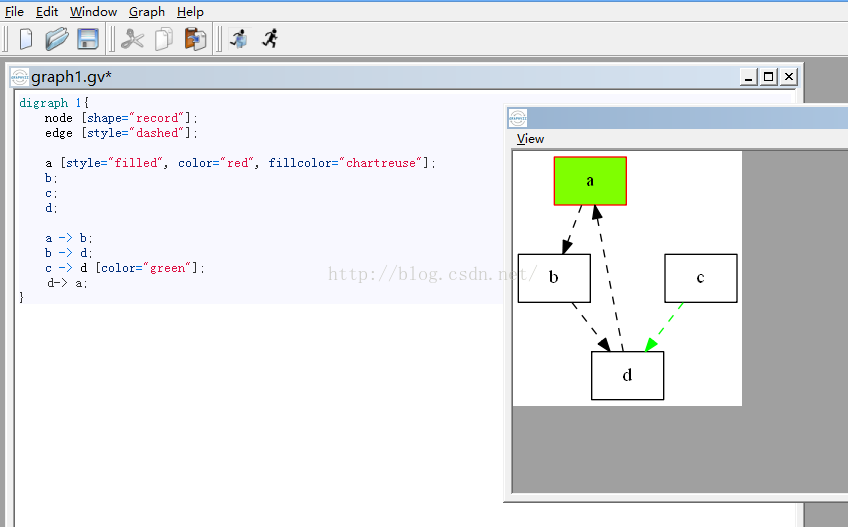Viewport: 848px width, 527px height.
Task: Click the preview window Graphviz icon
Action: (x=518, y=118)
